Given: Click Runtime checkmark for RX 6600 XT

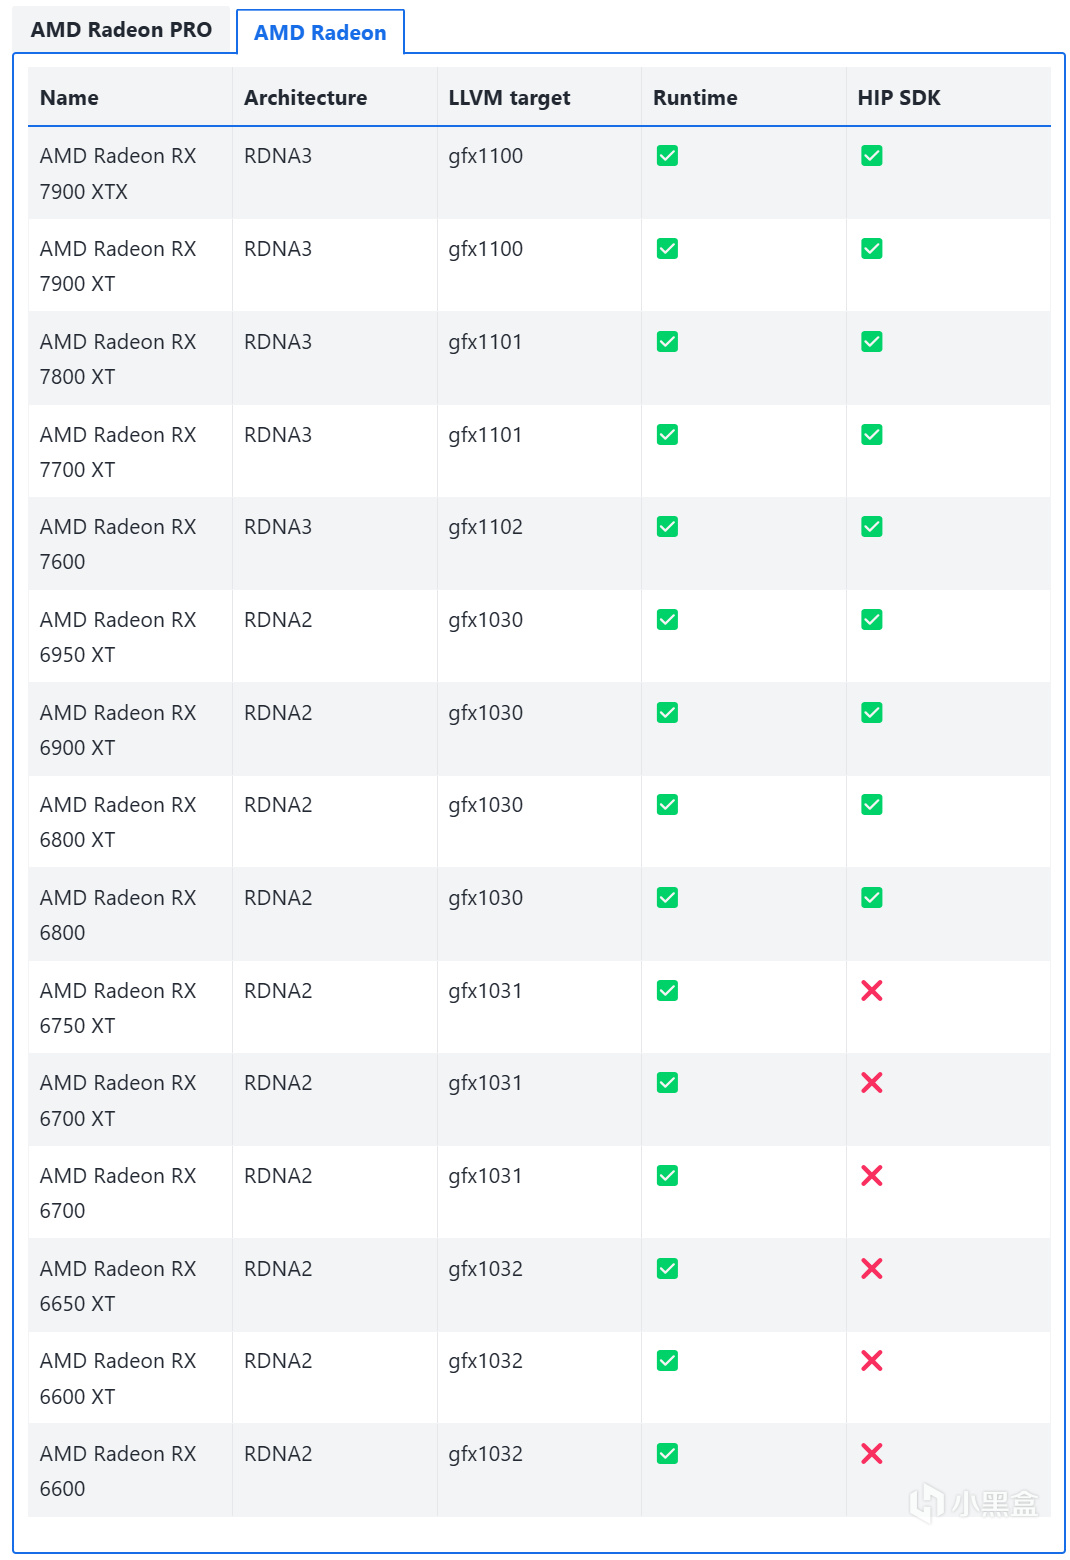Looking at the screenshot, I should coord(667,1361).
